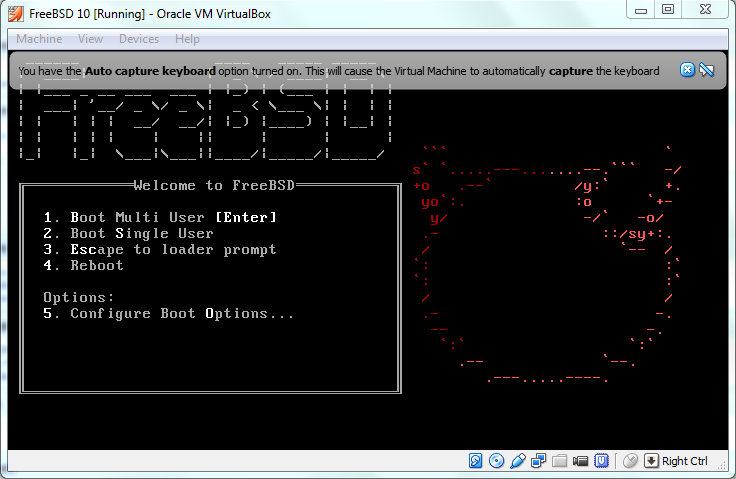Click the Right Ctrl host key label
736x479 pixels.
[684, 461]
